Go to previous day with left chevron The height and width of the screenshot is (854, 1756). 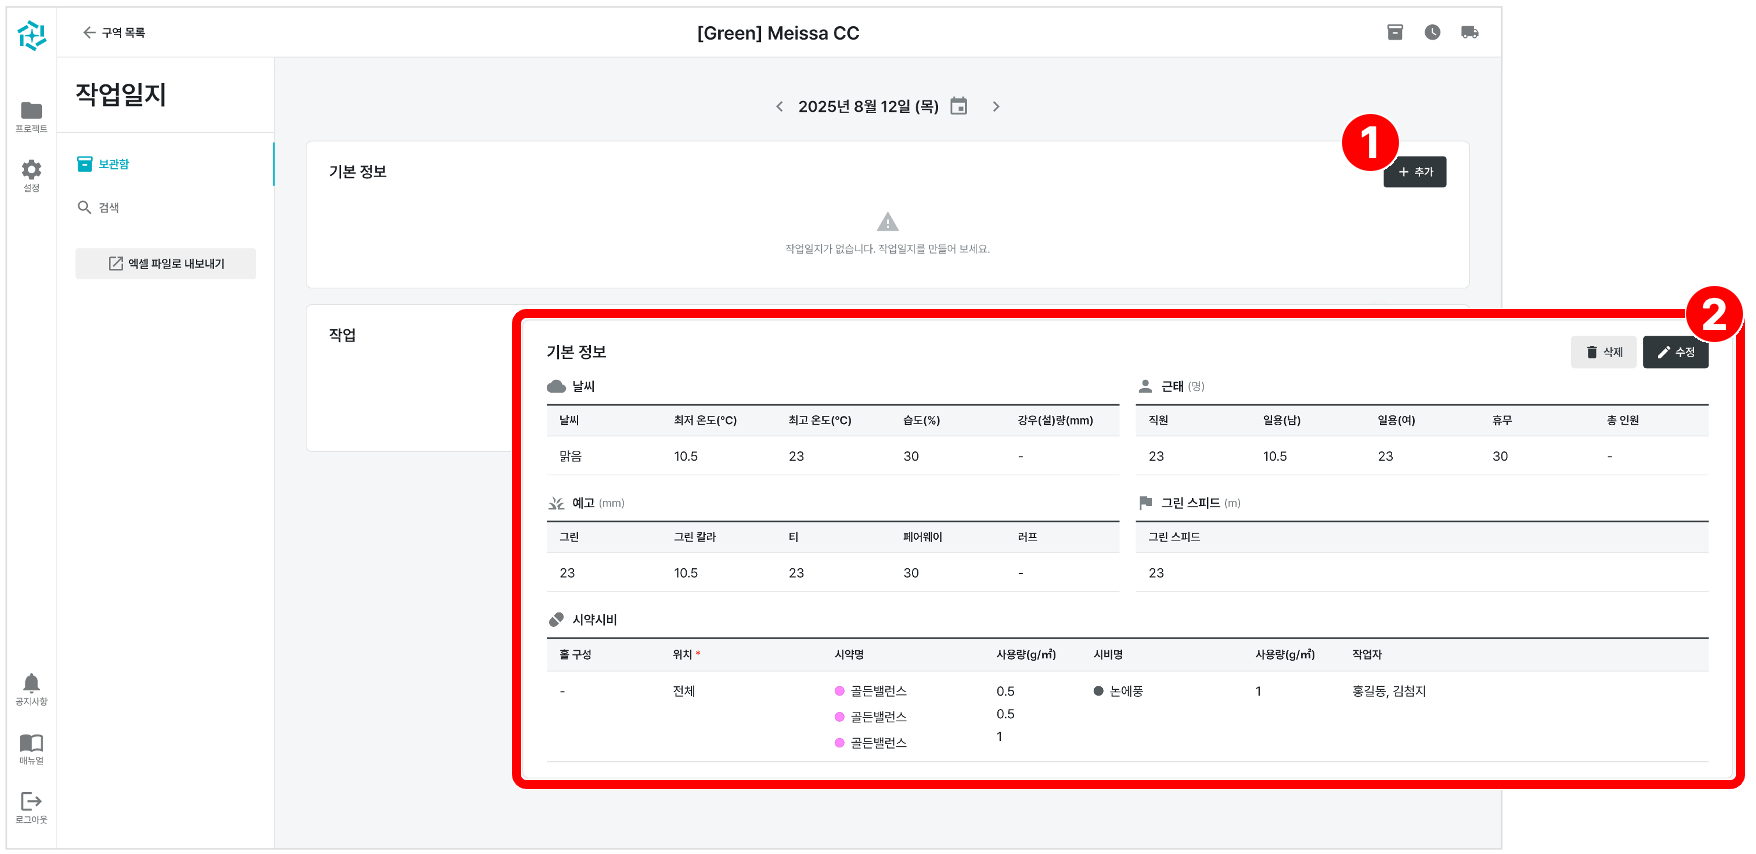coord(780,106)
